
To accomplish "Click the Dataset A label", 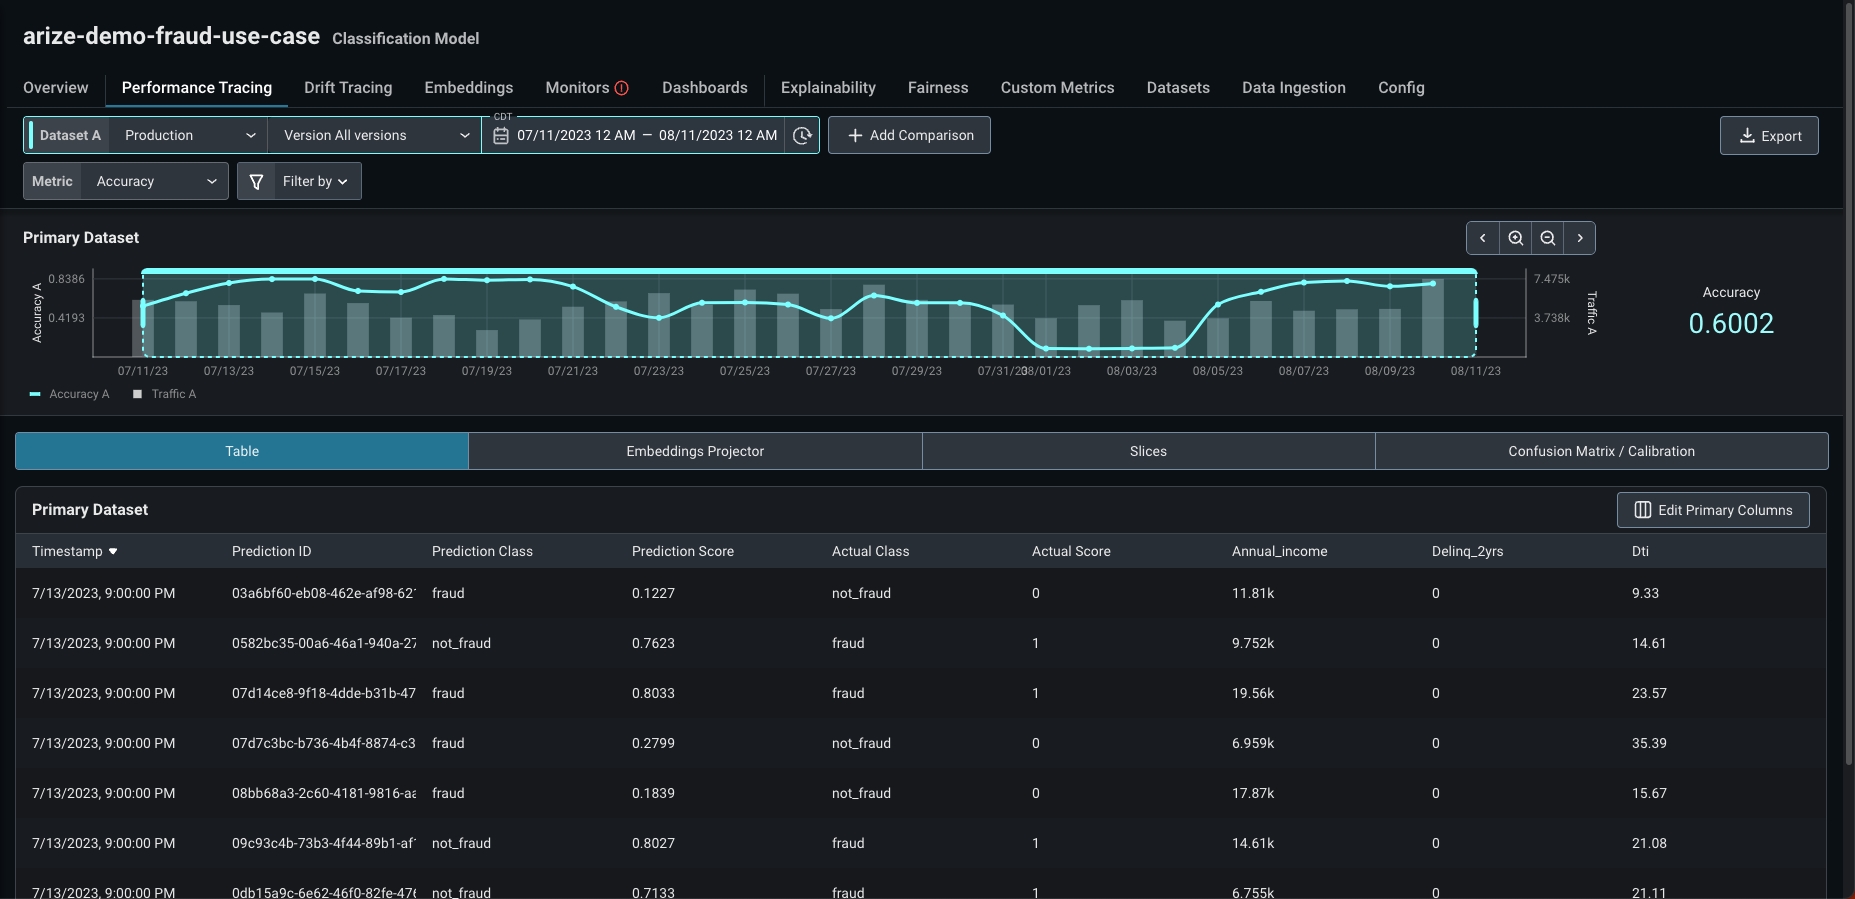I will [x=70, y=135].
